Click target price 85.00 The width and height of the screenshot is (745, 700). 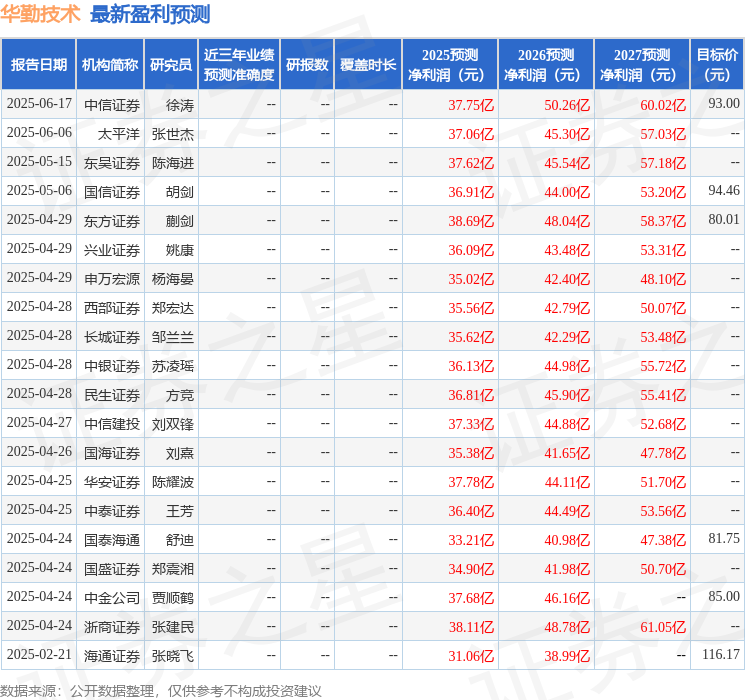[x=724, y=596]
